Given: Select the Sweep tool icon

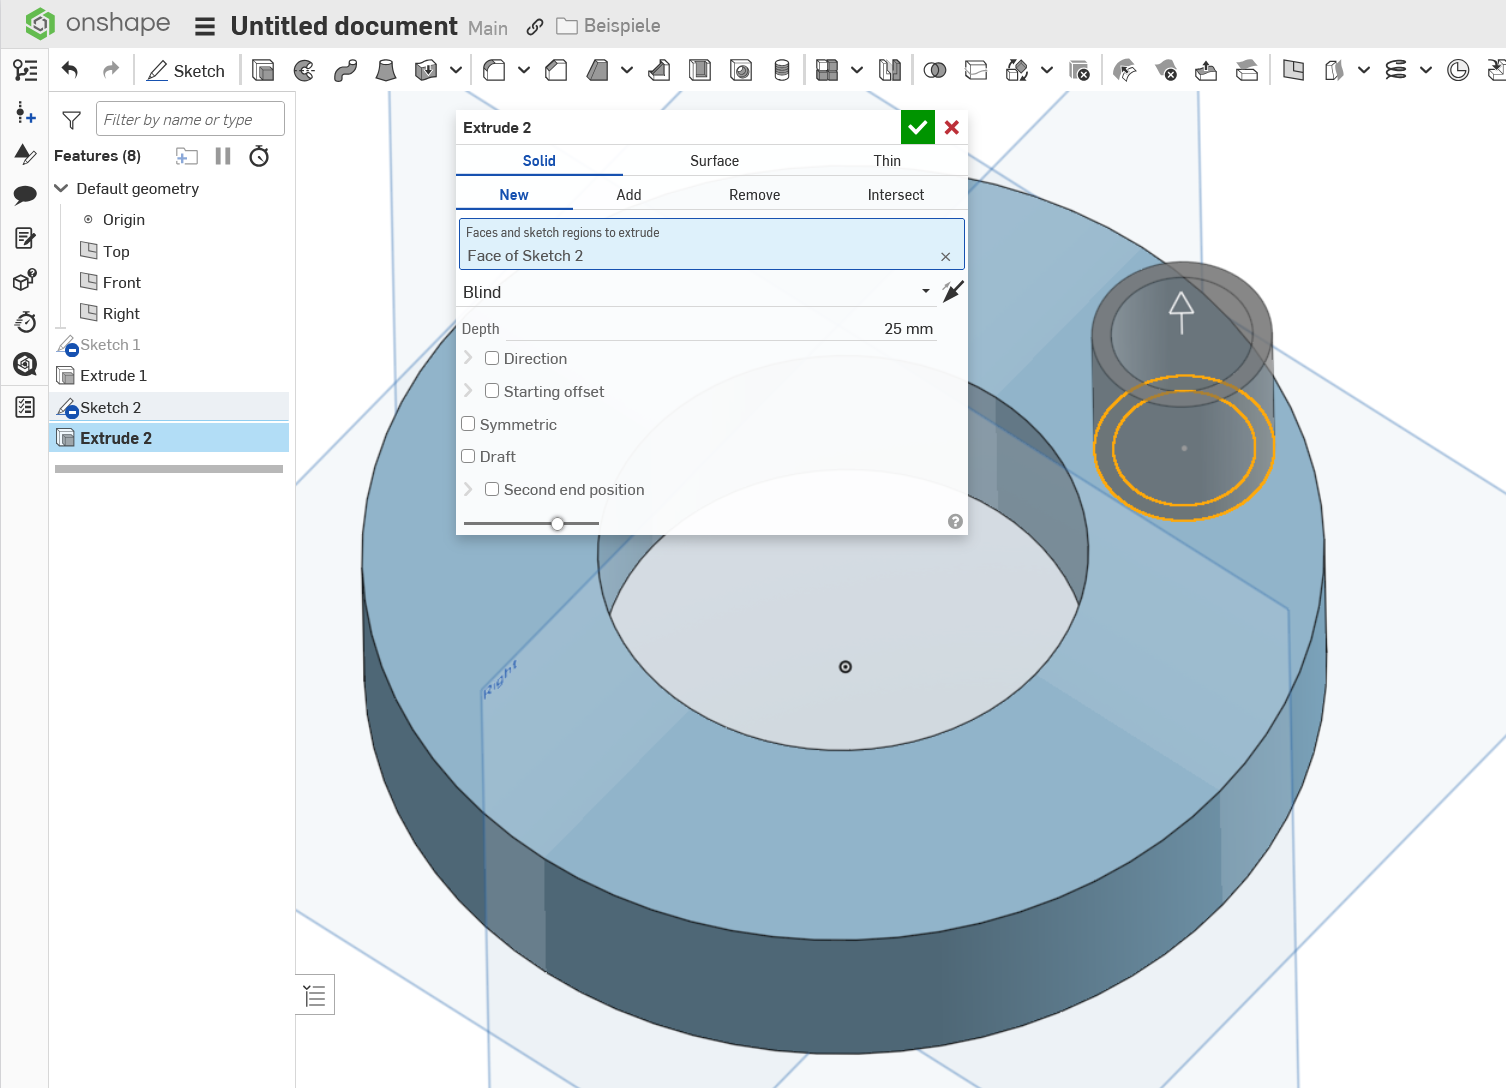Looking at the screenshot, I should 345,70.
